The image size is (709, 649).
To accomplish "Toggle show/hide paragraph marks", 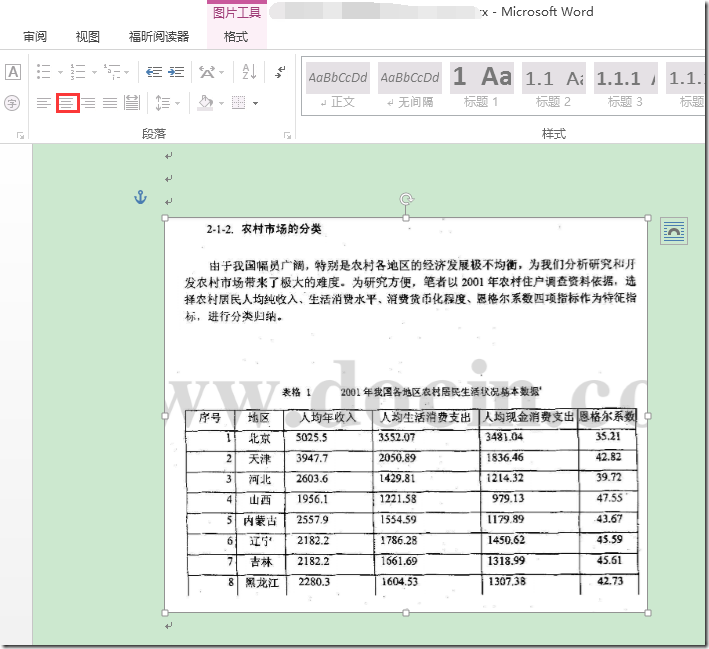I will [280, 71].
